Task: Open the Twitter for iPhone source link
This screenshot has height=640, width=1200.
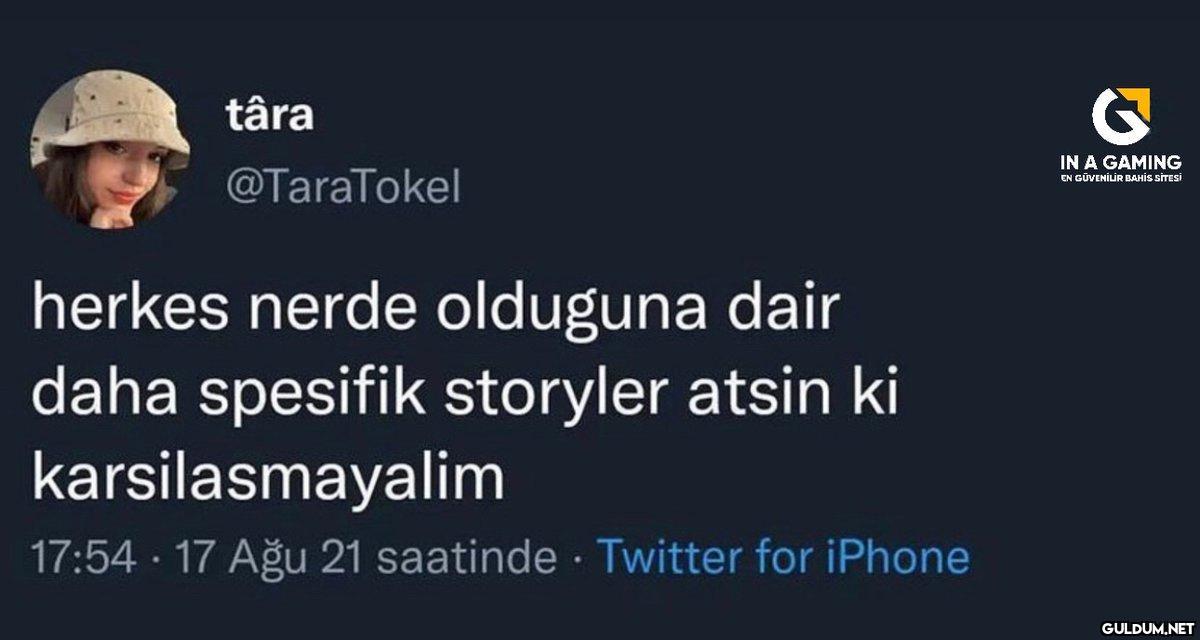Action: click(x=783, y=557)
